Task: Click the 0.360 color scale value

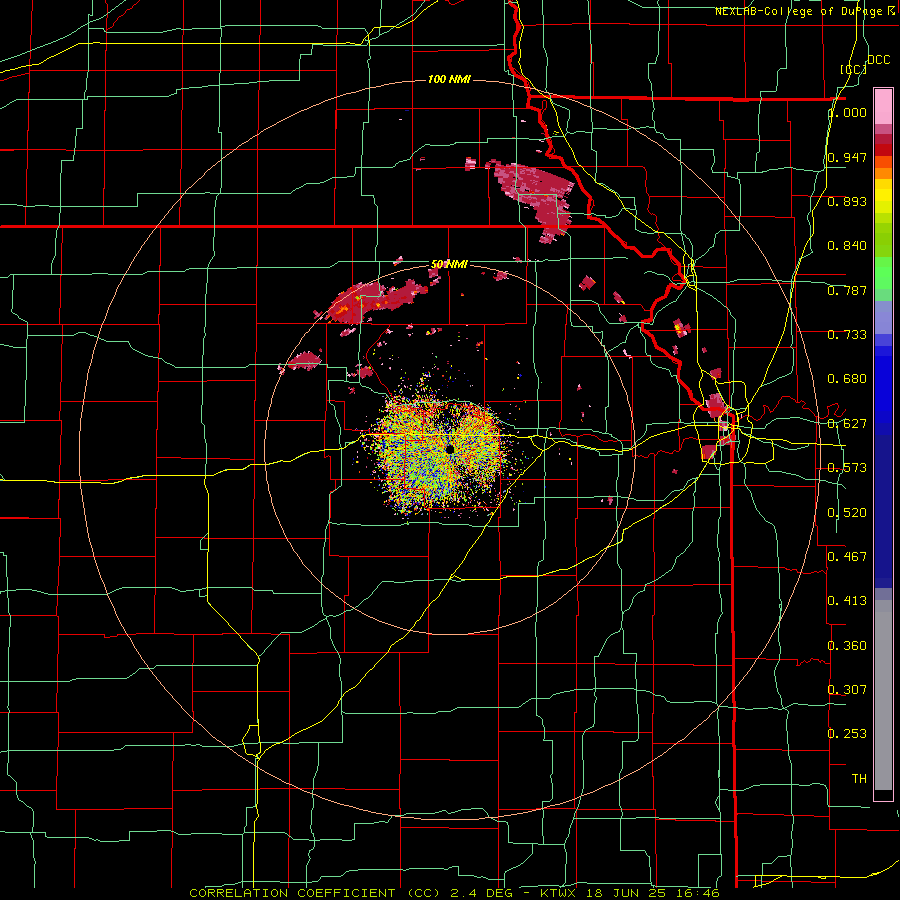Action: click(847, 646)
